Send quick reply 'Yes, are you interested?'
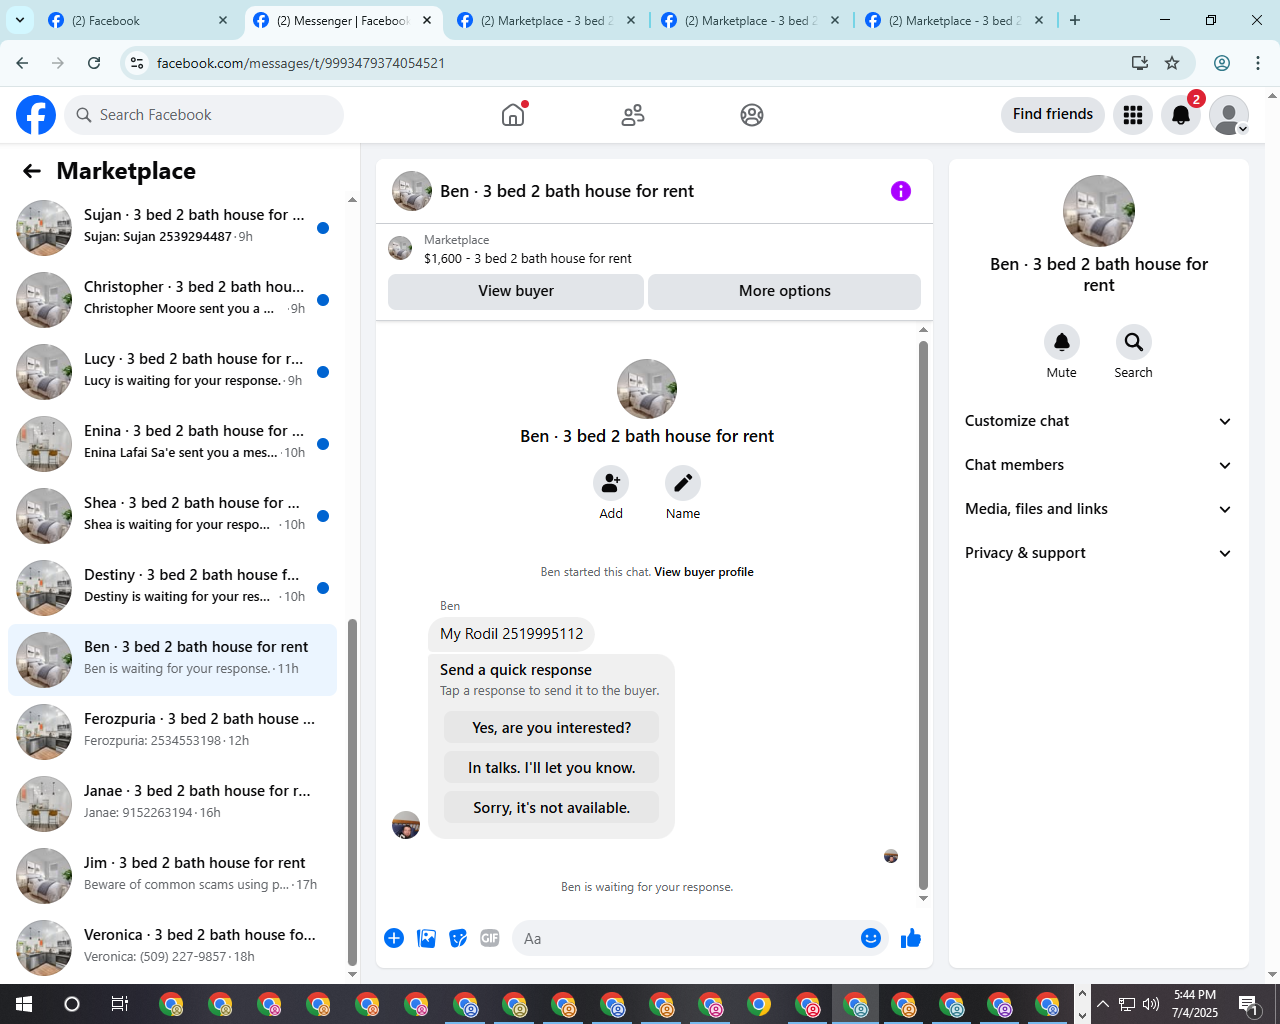Screen dimensions: 1280x1024 (552, 728)
